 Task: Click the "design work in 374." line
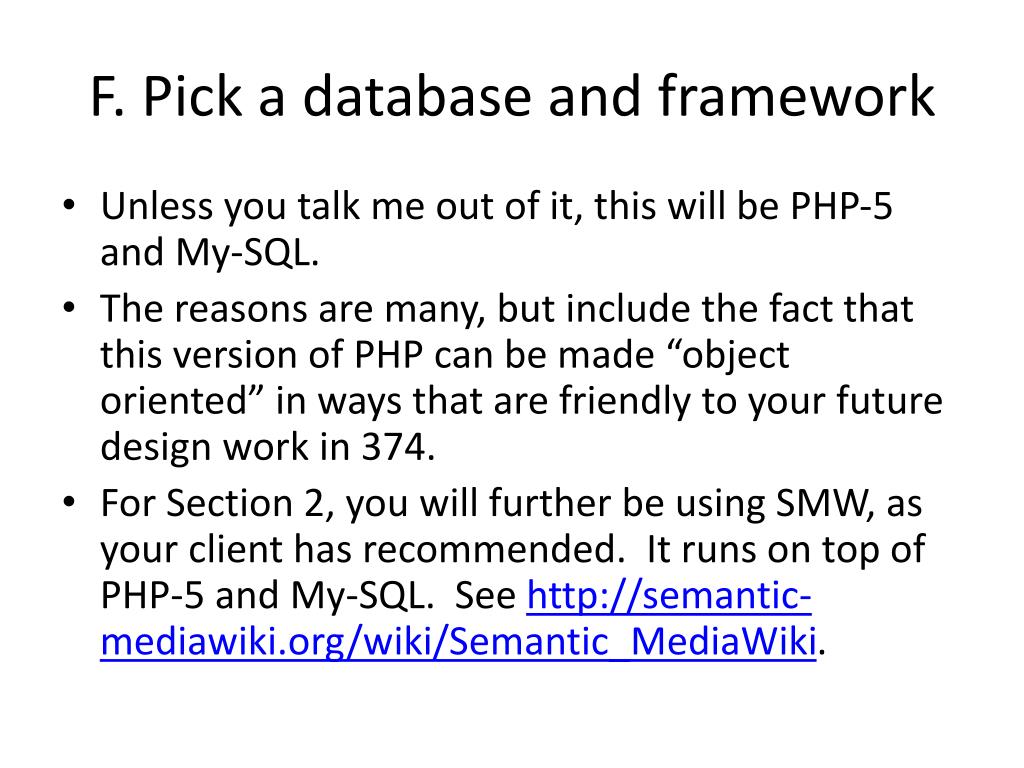pos(268,448)
